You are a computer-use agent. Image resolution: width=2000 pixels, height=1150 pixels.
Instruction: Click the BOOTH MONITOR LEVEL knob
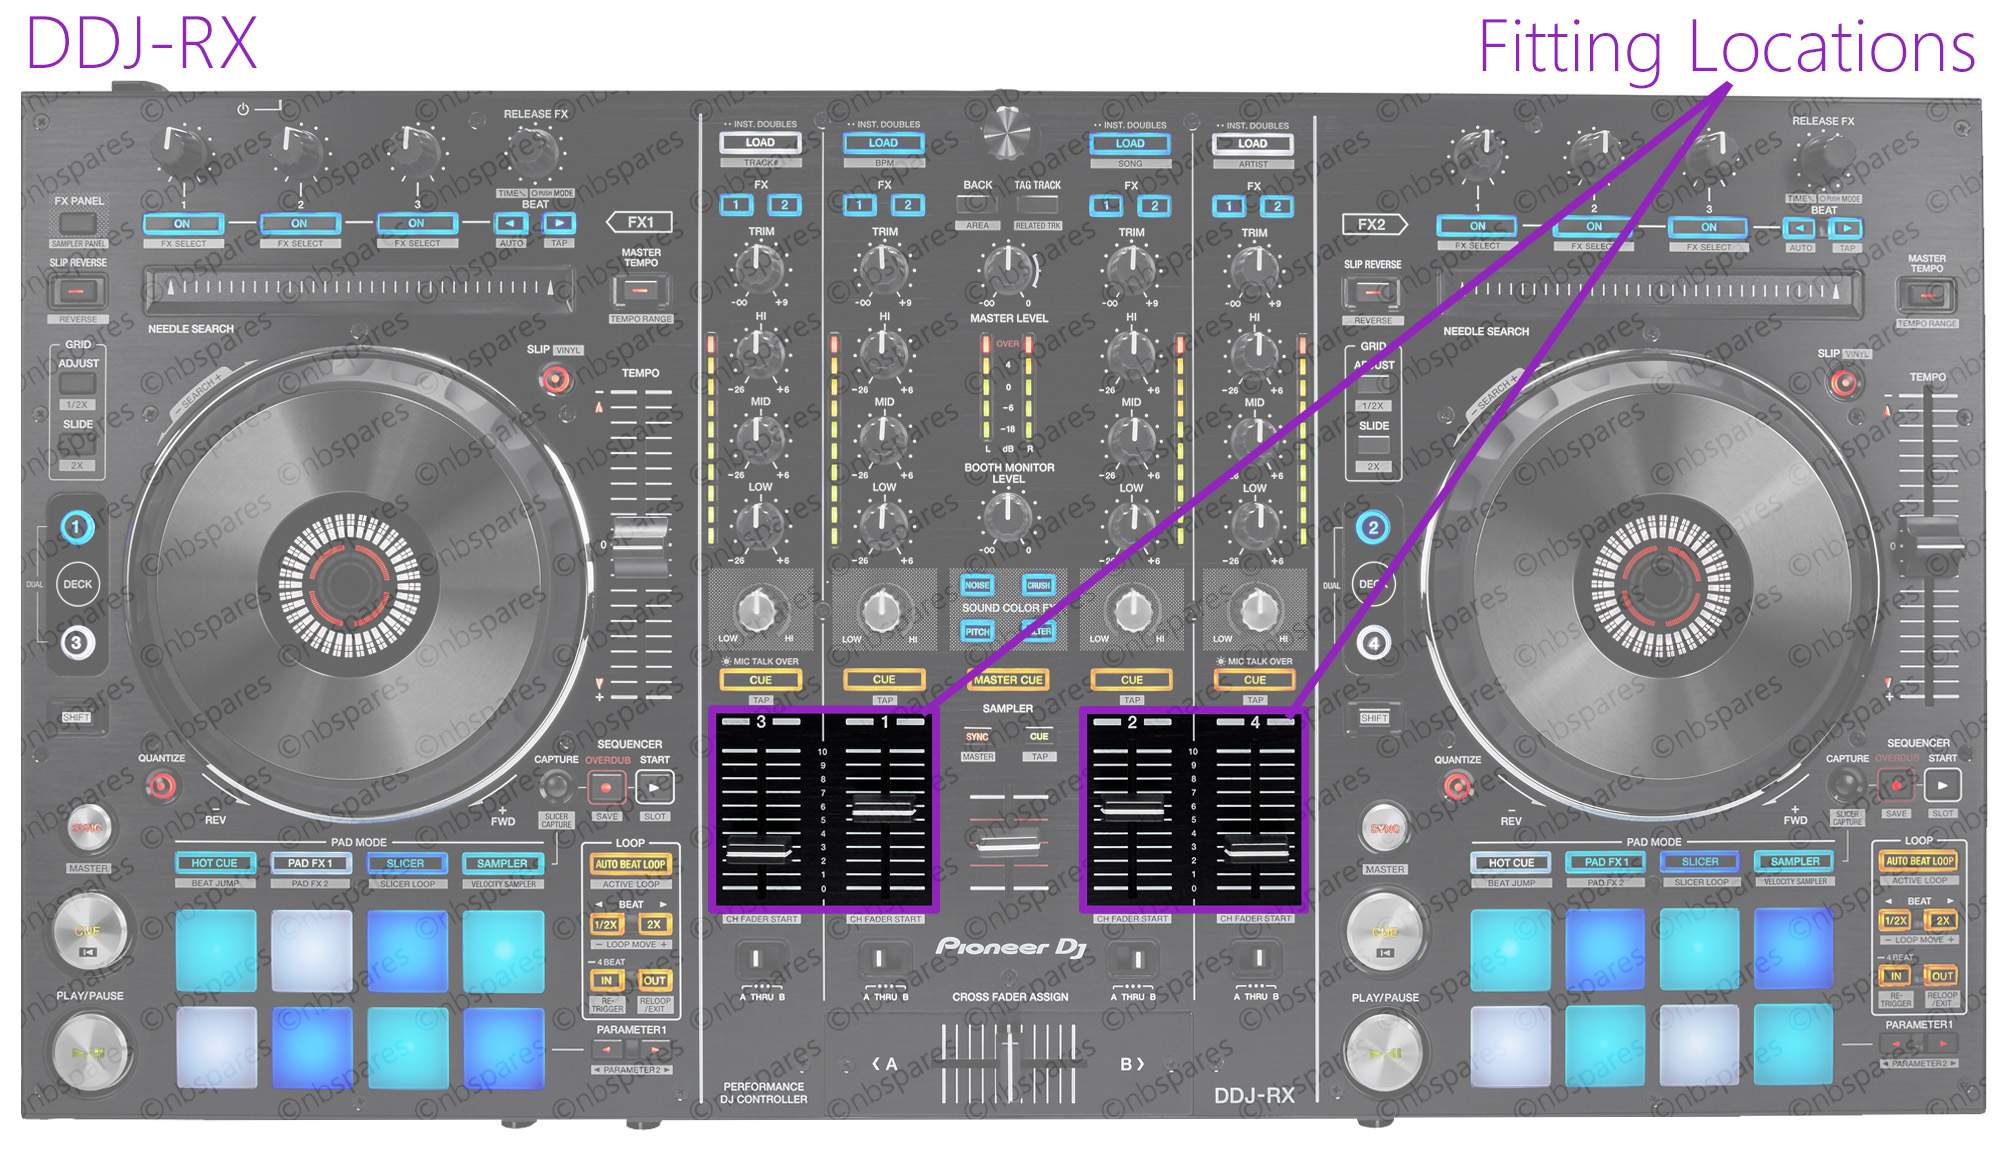(1008, 516)
